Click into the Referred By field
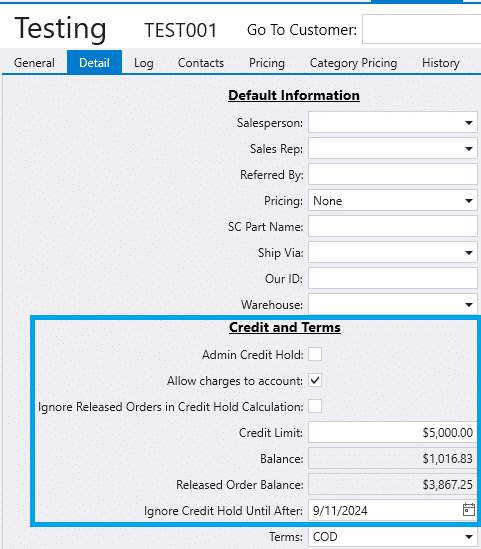 coord(392,174)
